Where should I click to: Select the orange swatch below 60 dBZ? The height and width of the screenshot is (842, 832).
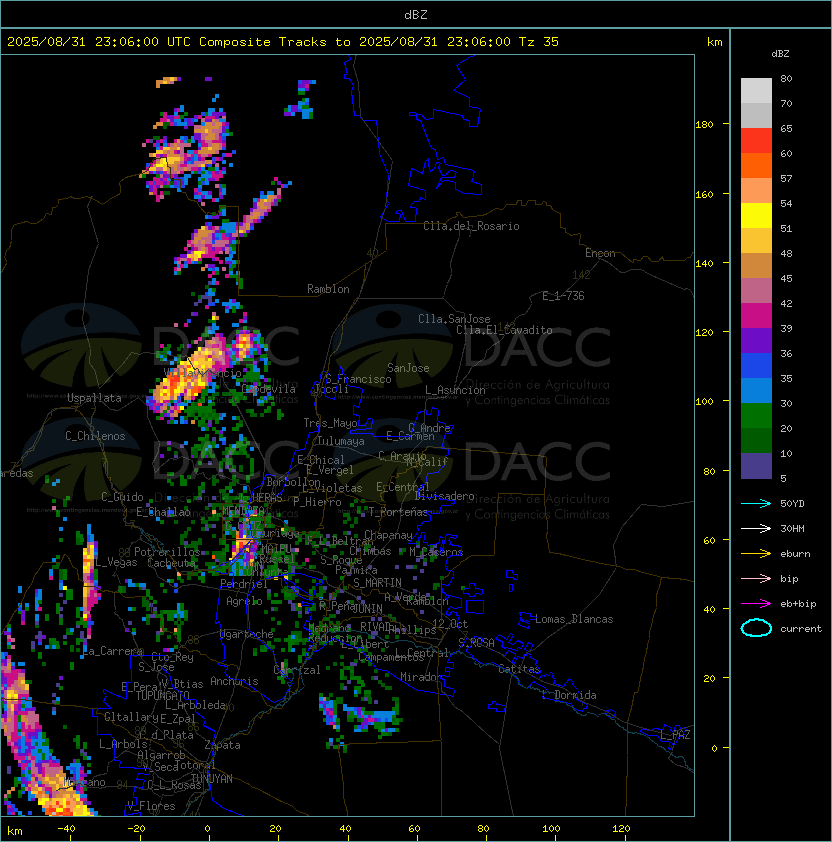(756, 165)
